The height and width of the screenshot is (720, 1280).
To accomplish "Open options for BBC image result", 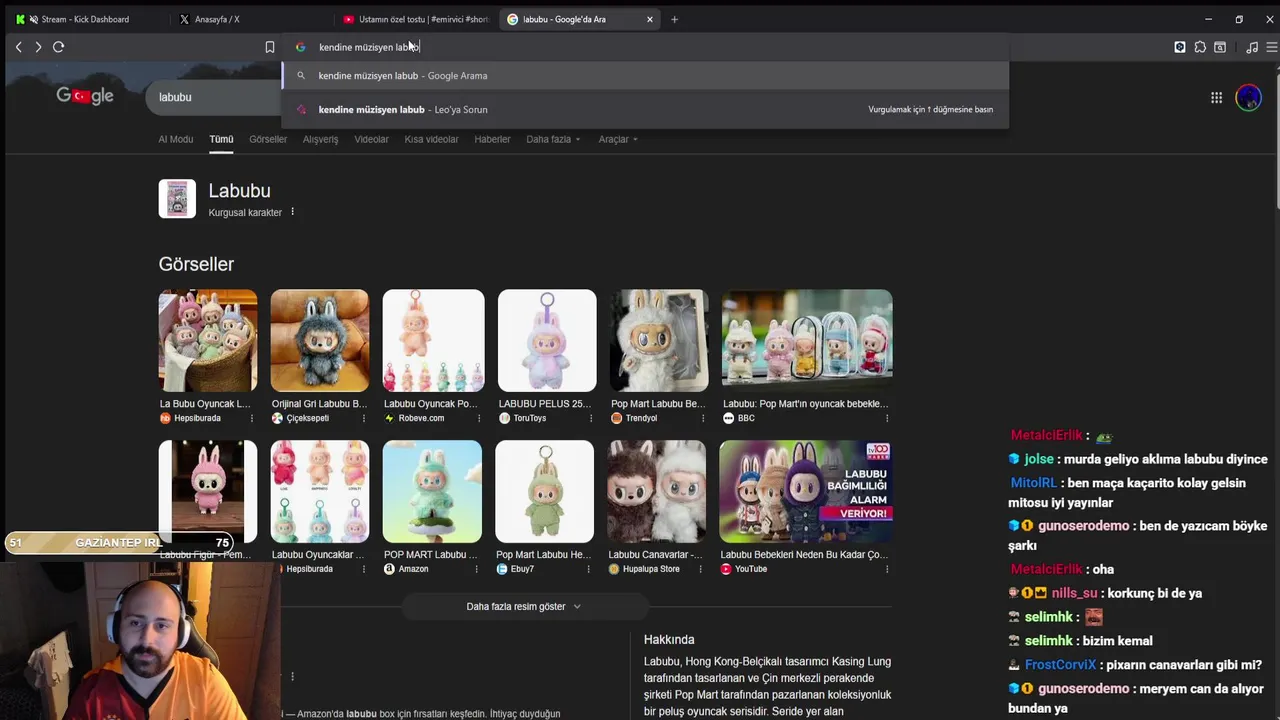I will click(887, 418).
